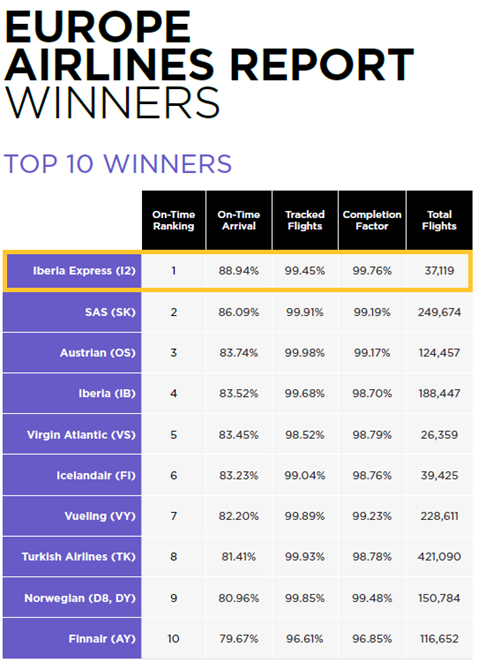Viewport: 478px width, 662px height.
Task: Select the 99.98% tracked flights cell
Action: (x=305, y=353)
